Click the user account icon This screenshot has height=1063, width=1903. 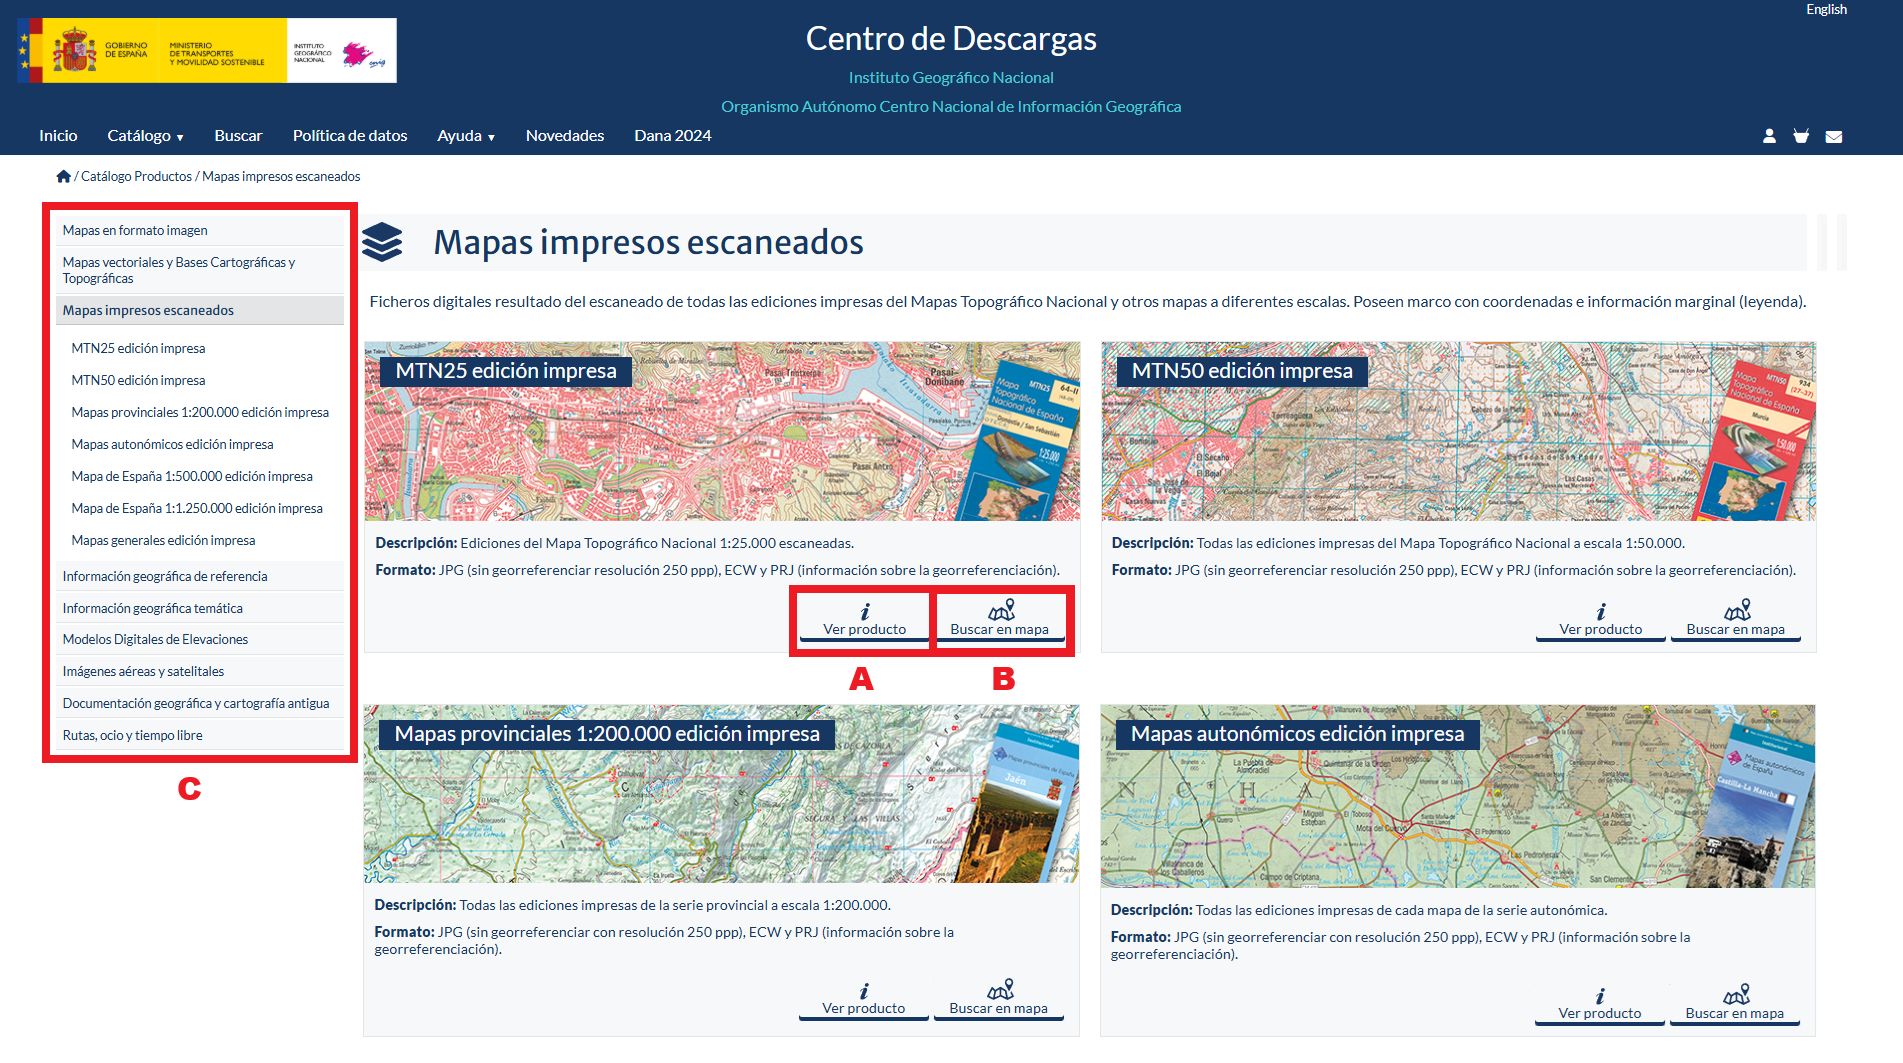click(x=1769, y=136)
